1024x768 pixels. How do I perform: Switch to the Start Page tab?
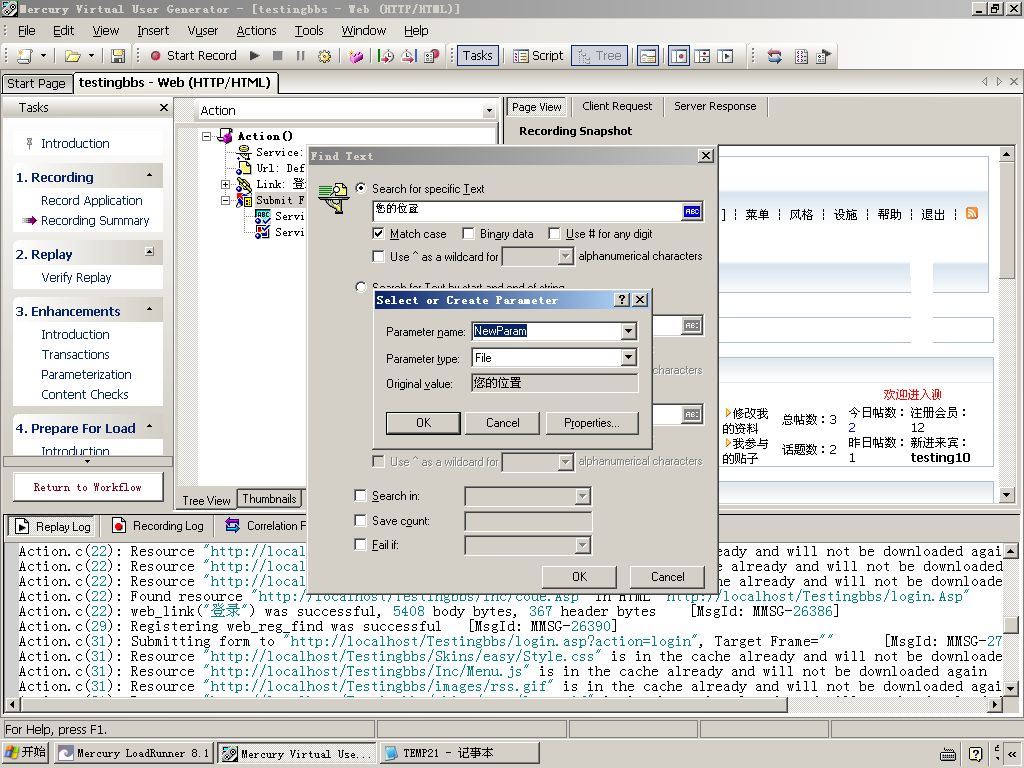click(37, 84)
